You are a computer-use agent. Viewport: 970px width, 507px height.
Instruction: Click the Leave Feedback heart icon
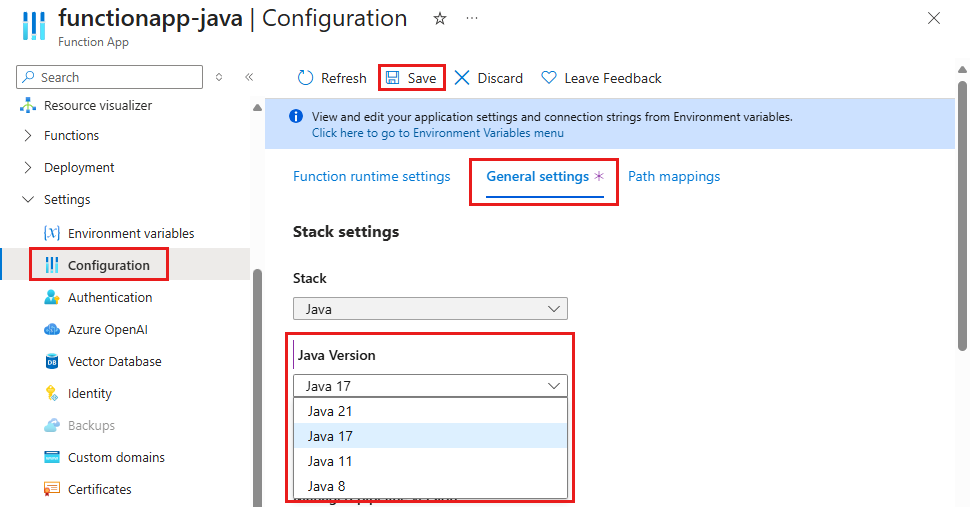coord(549,78)
